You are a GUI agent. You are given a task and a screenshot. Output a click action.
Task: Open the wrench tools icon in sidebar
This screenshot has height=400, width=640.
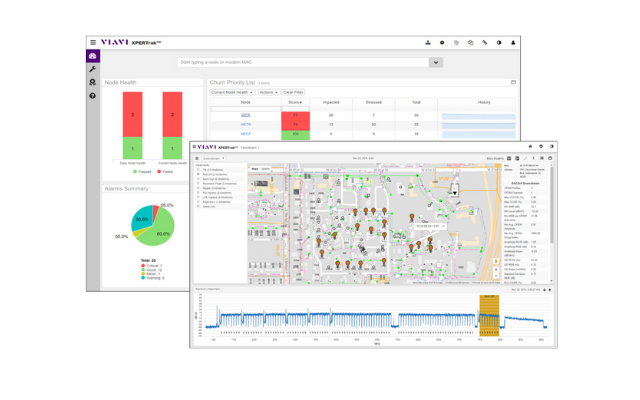click(x=93, y=69)
